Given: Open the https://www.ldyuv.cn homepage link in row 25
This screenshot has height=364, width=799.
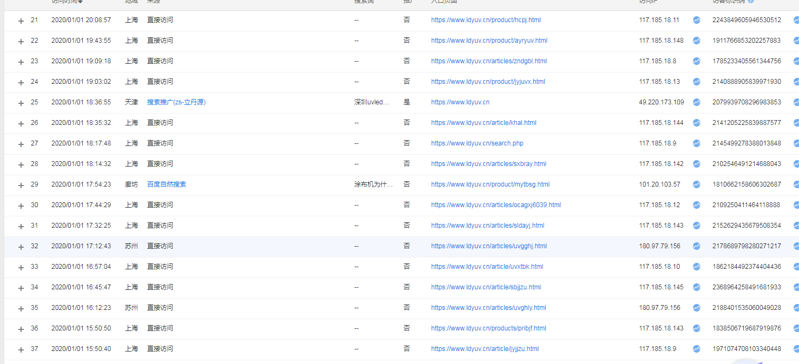Looking at the screenshot, I should point(460,102).
